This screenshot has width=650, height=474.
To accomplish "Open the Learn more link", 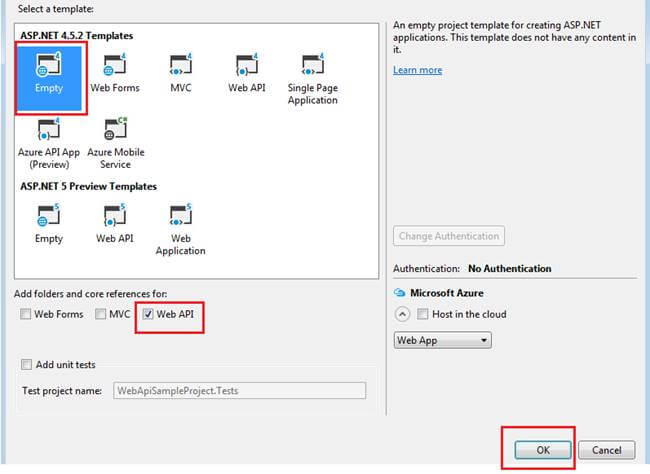I will tap(417, 70).
